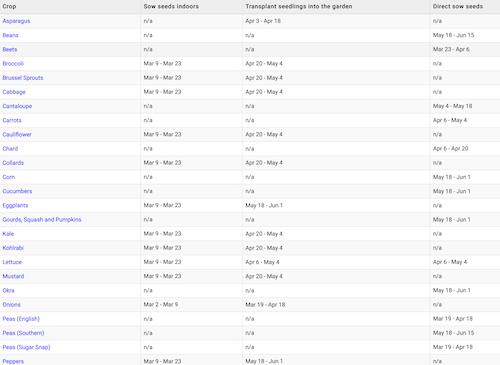This screenshot has width=500, height=365.
Task: Click the Cantaloupe crop link
Action: pyautogui.click(x=17, y=106)
